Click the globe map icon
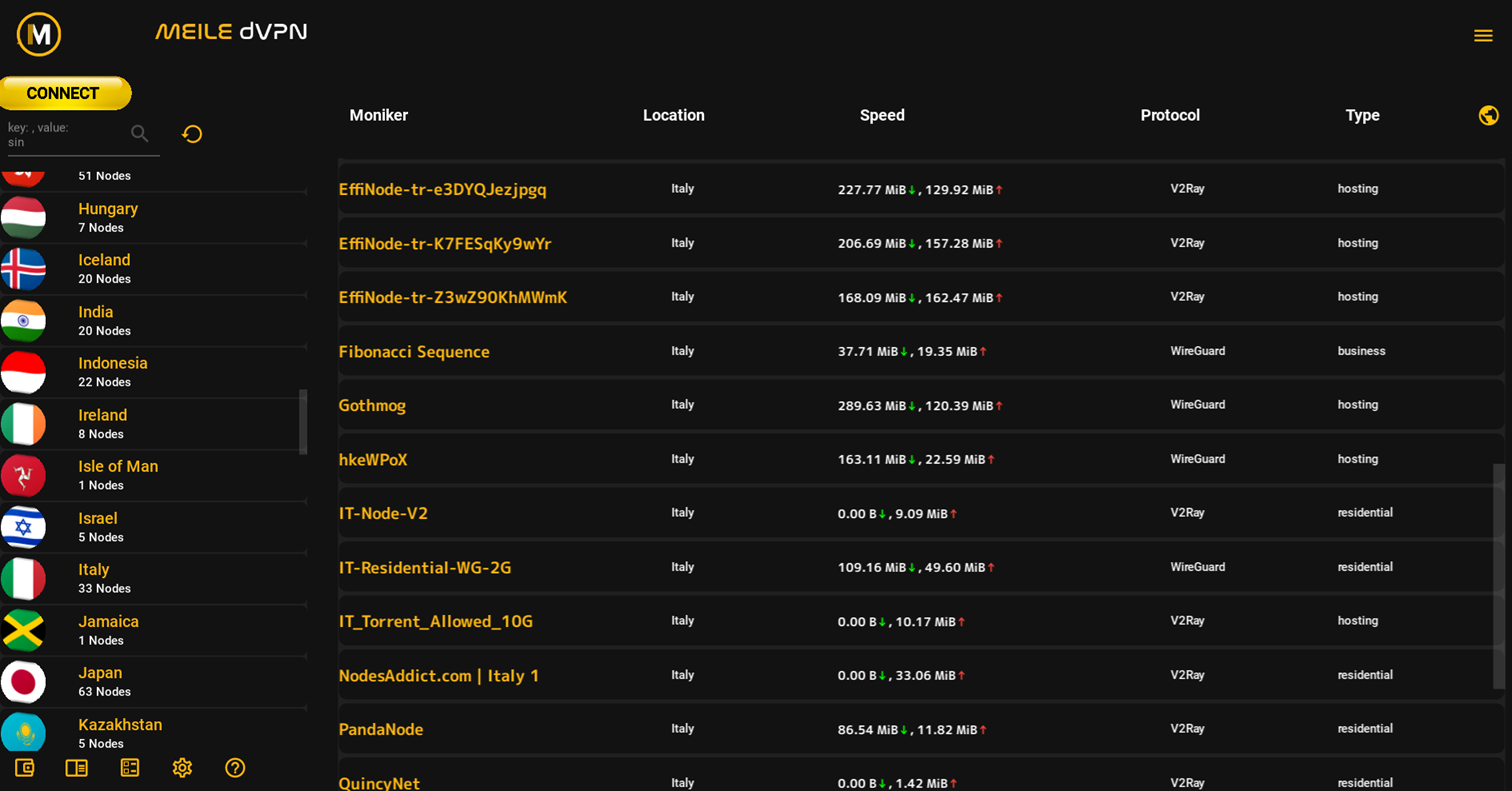Viewport: 1512px width, 791px height. pyautogui.click(x=1488, y=115)
